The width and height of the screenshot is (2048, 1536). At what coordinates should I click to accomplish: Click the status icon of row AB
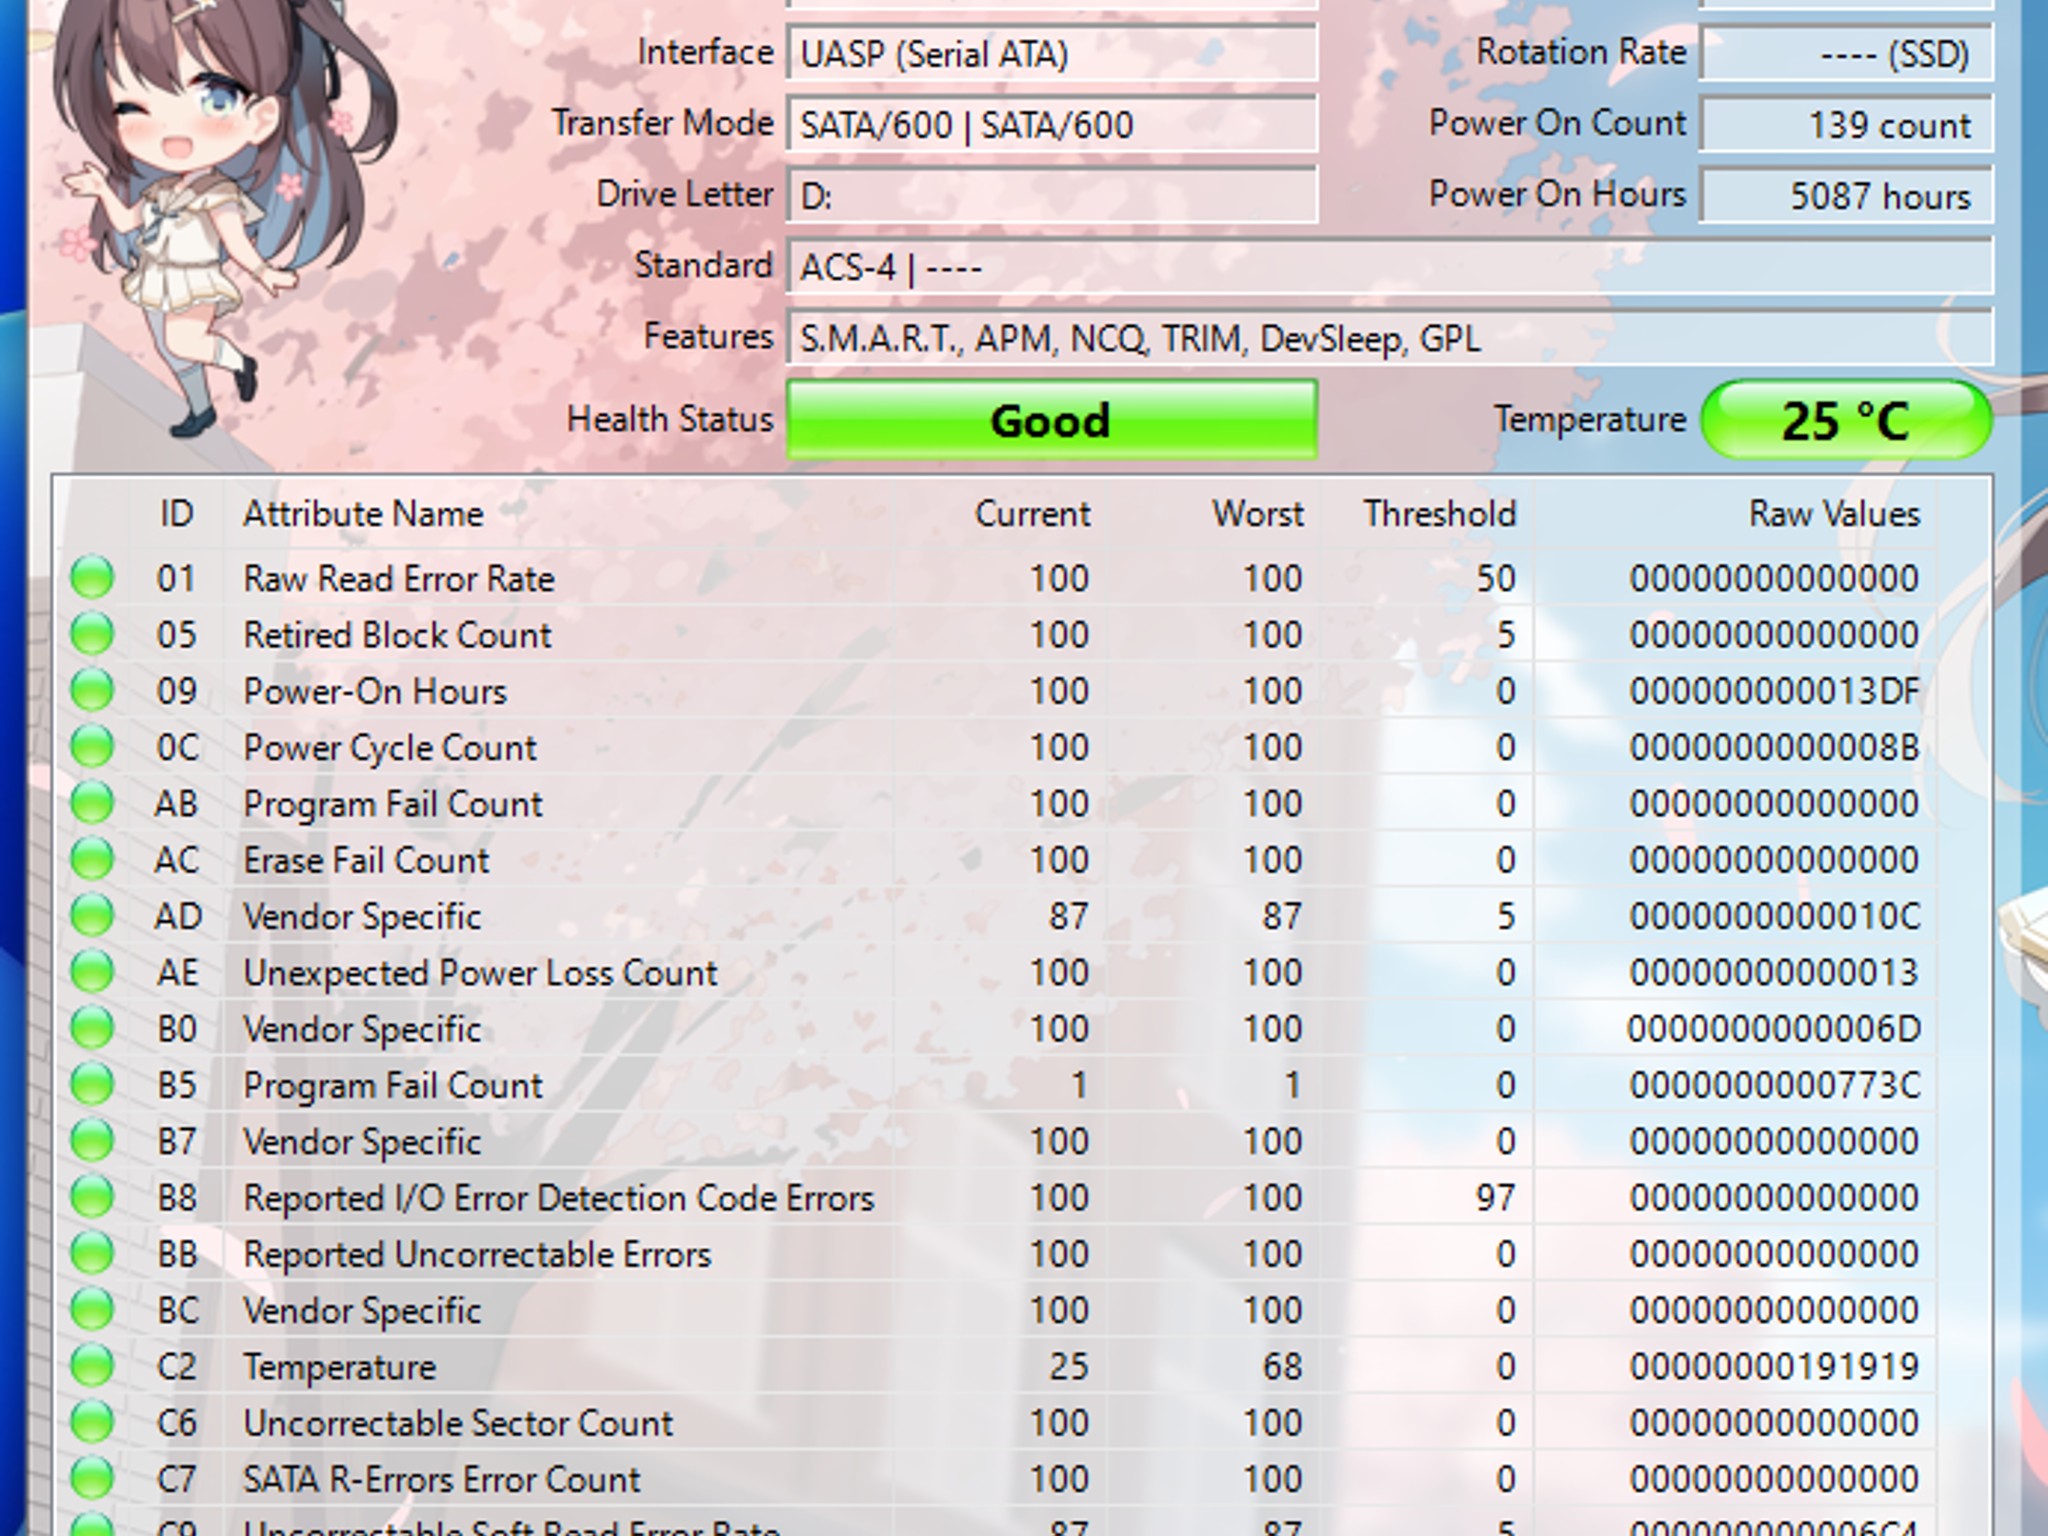tap(92, 803)
